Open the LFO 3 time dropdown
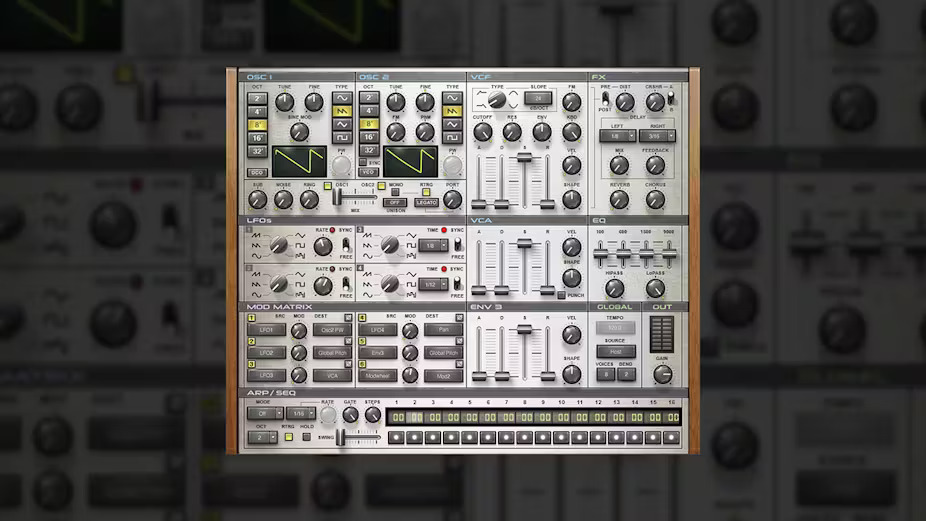926x521 pixels. 431,245
